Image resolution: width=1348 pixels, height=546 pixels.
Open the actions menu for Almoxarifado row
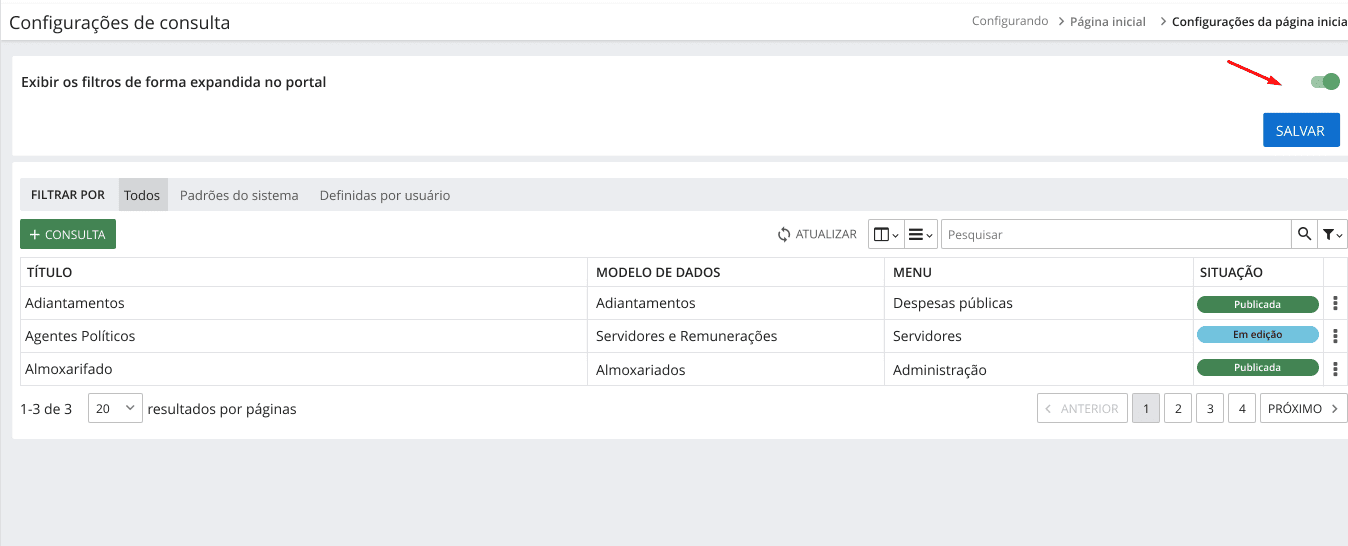(1335, 369)
